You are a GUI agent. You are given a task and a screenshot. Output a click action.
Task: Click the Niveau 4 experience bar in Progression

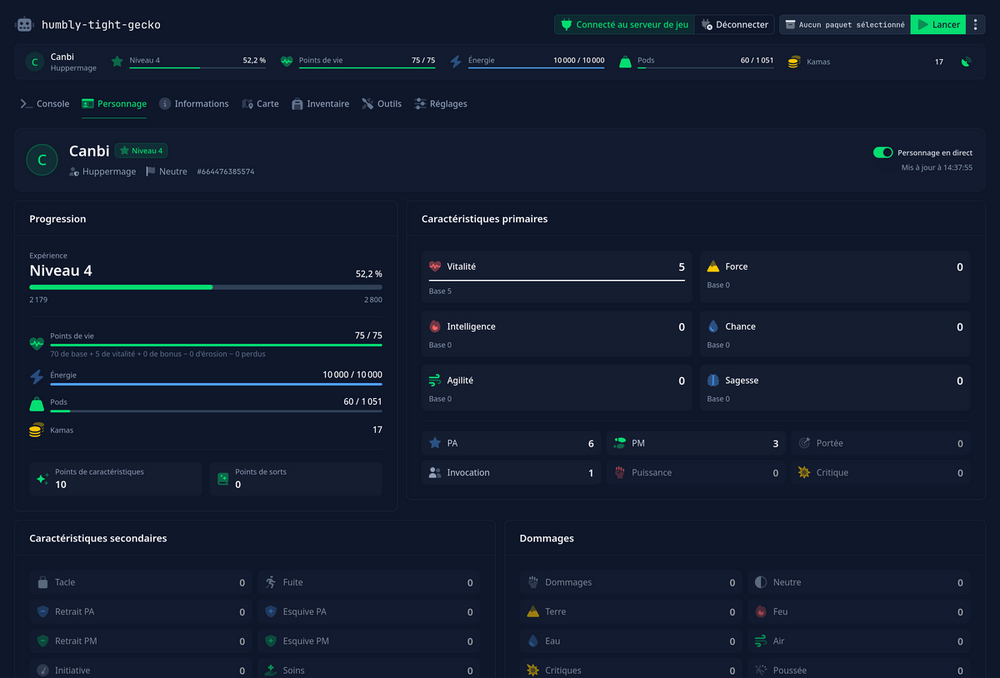point(206,287)
